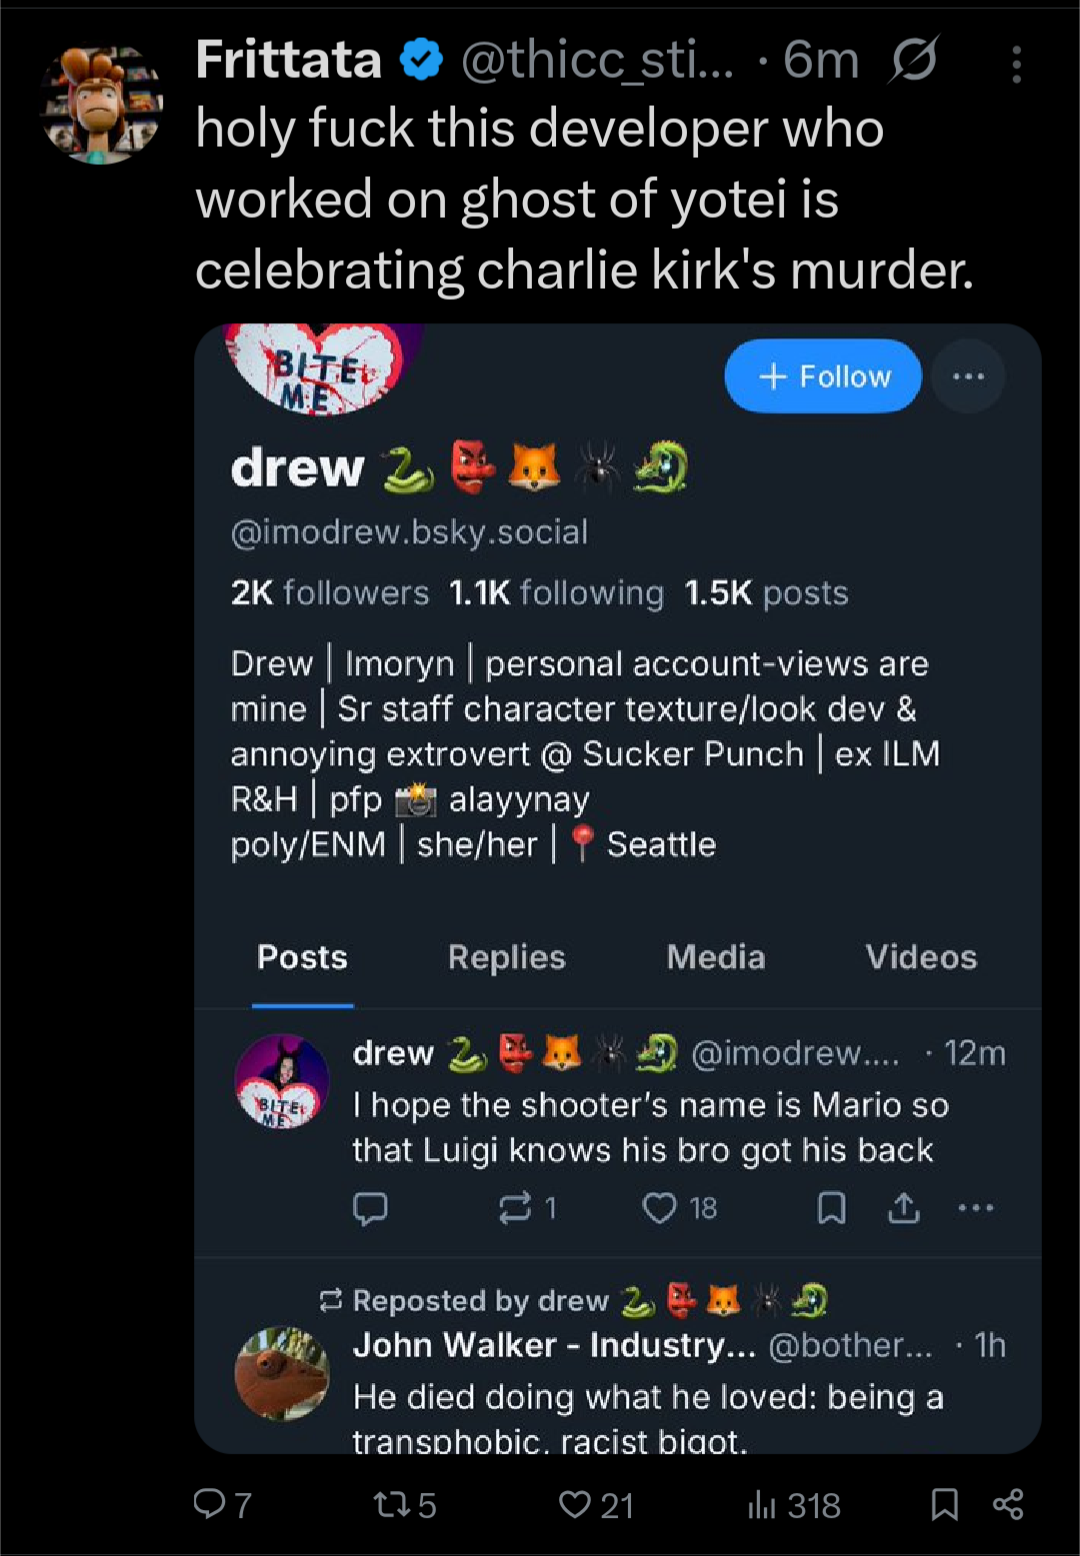1080x1556 pixels.
Task: Open more options on drew's post
Action: [976, 1208]
